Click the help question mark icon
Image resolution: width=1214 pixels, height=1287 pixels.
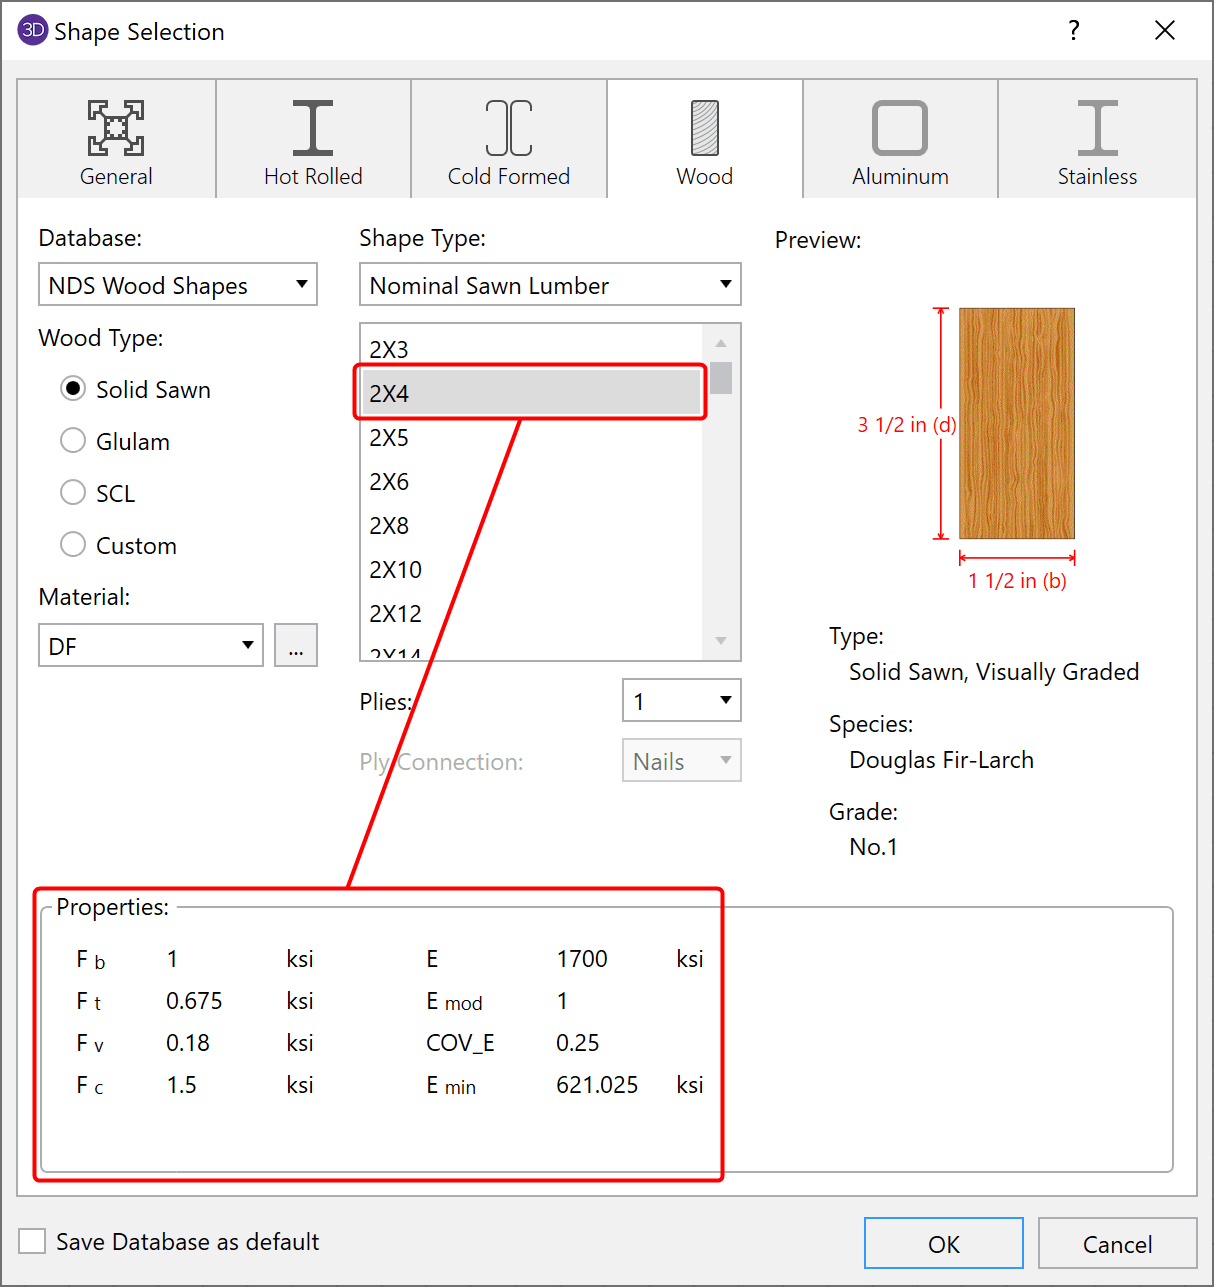tap(1074, 30)
